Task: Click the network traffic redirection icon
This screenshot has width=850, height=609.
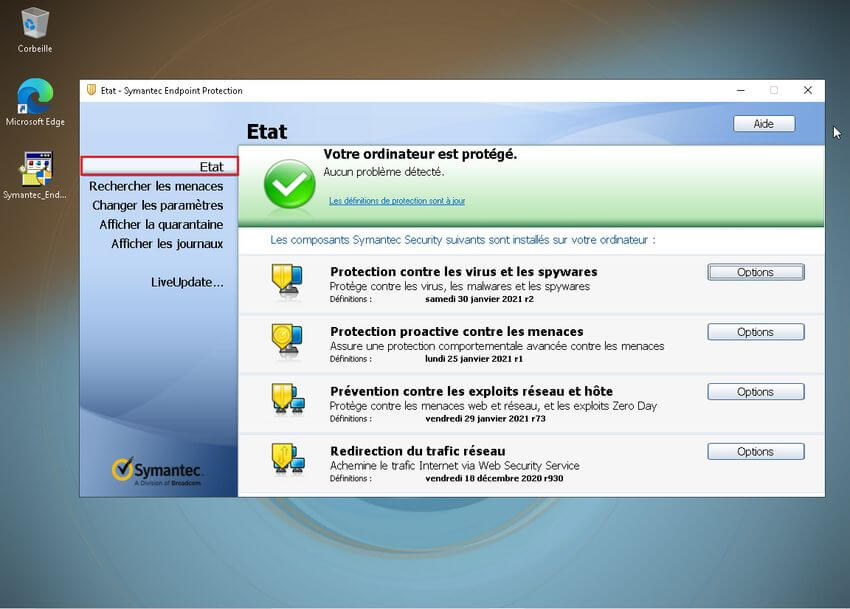Action: tap(288, 459)
